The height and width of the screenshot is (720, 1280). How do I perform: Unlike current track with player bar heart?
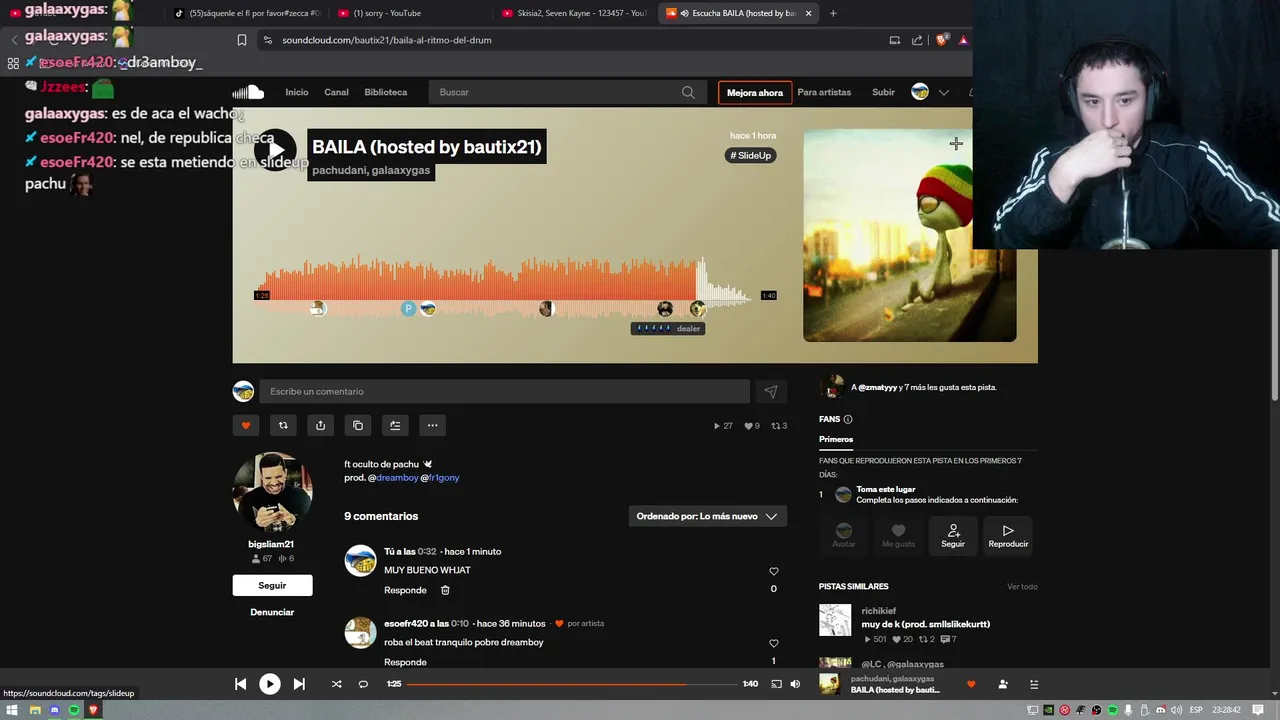pyautogui.click(x=970, y=684)
